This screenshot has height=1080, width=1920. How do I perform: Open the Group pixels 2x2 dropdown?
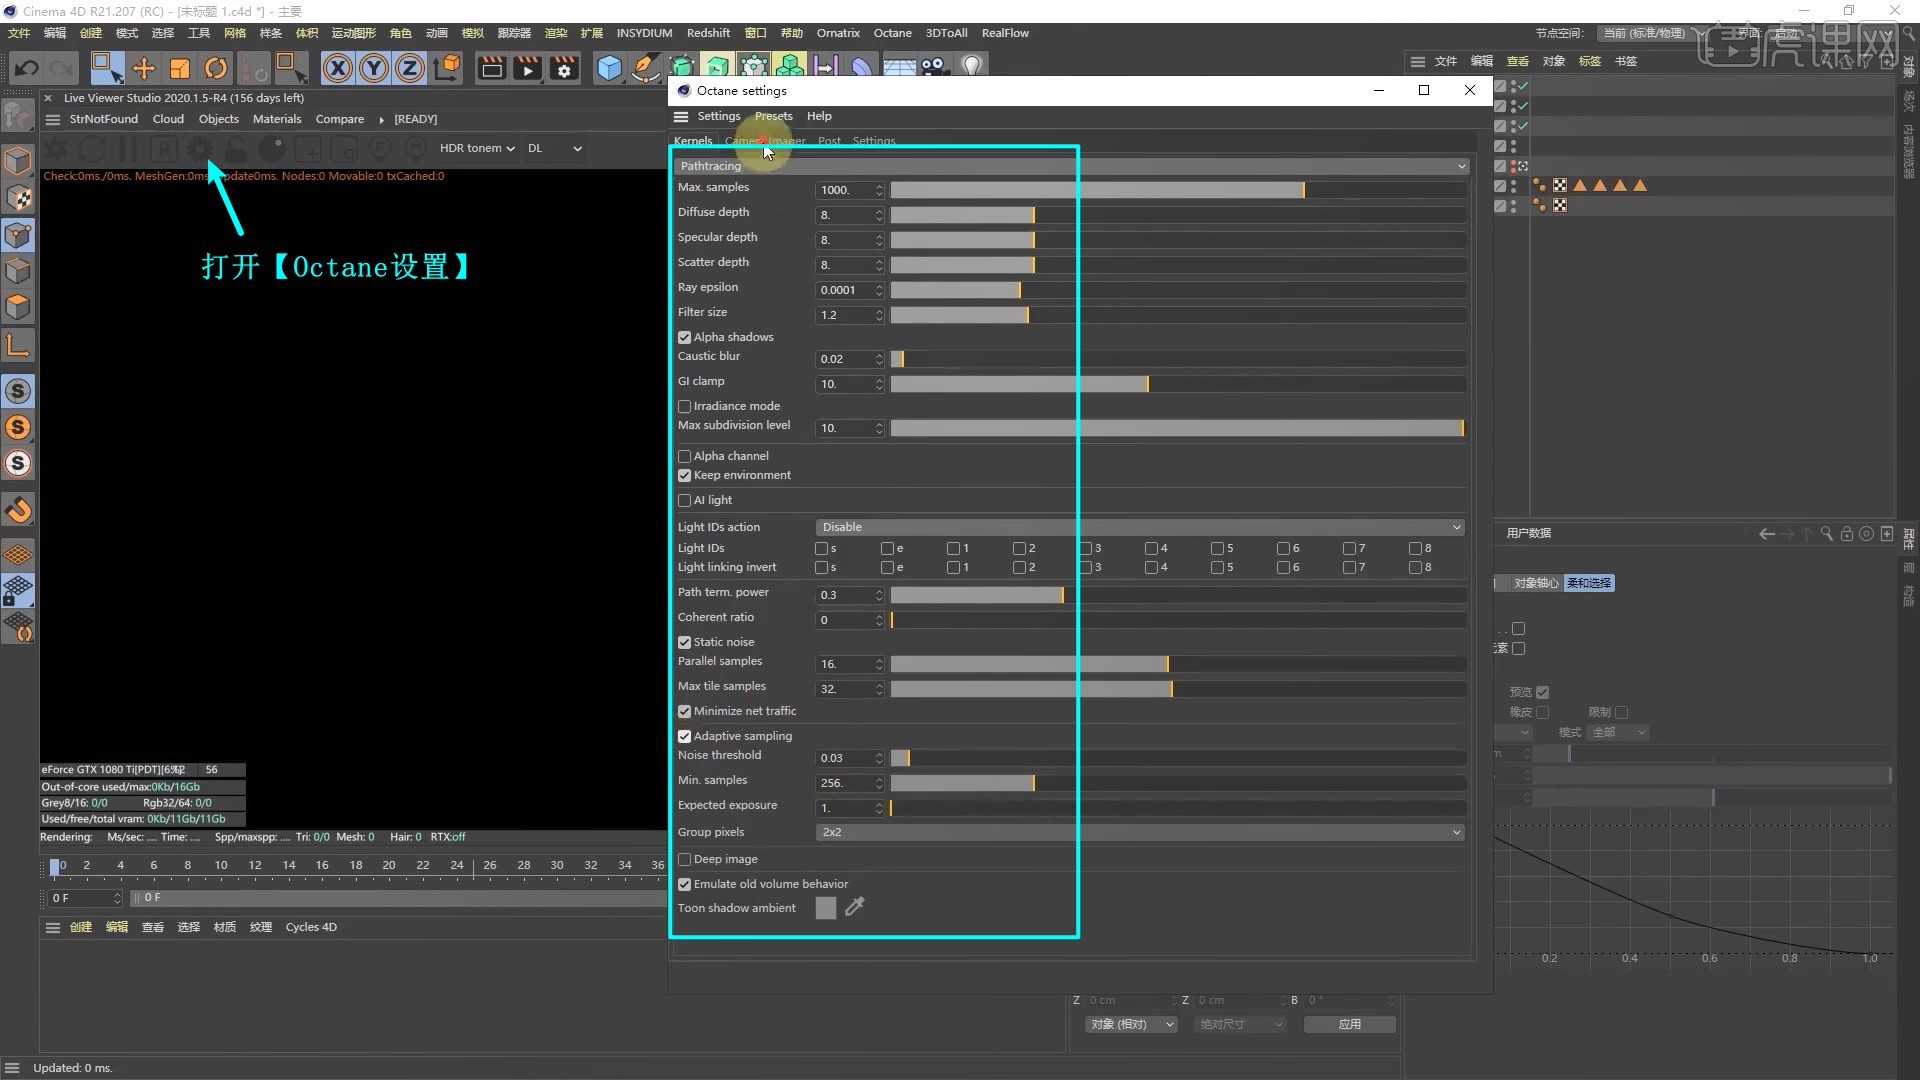tap(1140, 832)
